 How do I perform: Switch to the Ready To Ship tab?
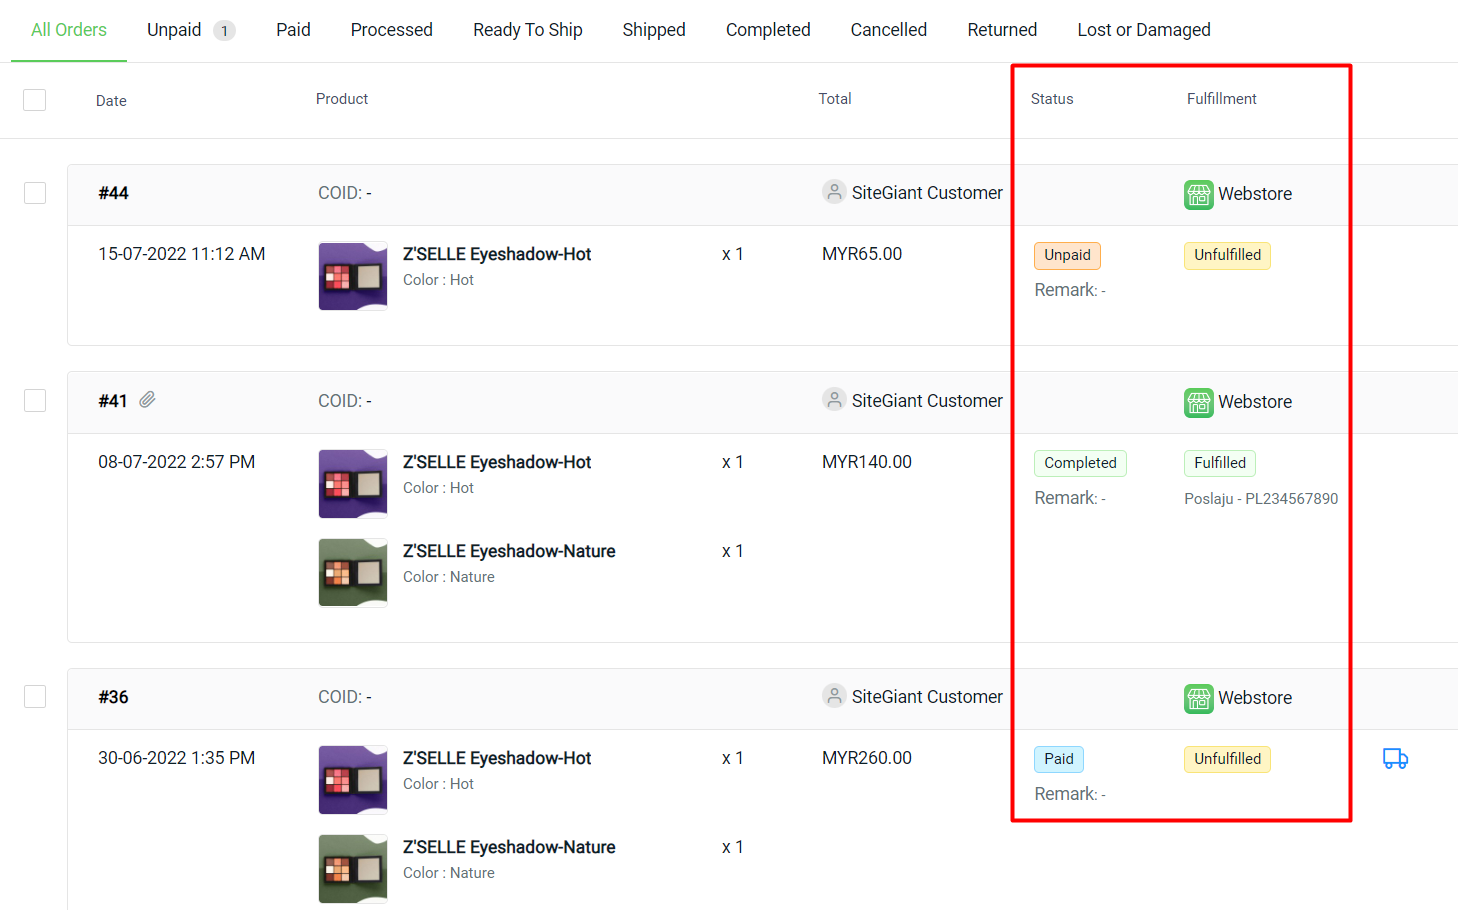[528, 30]
